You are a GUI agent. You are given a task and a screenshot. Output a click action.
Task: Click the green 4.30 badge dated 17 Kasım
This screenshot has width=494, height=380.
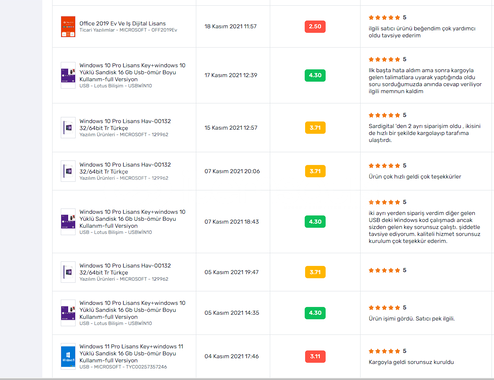coord(315,75)
